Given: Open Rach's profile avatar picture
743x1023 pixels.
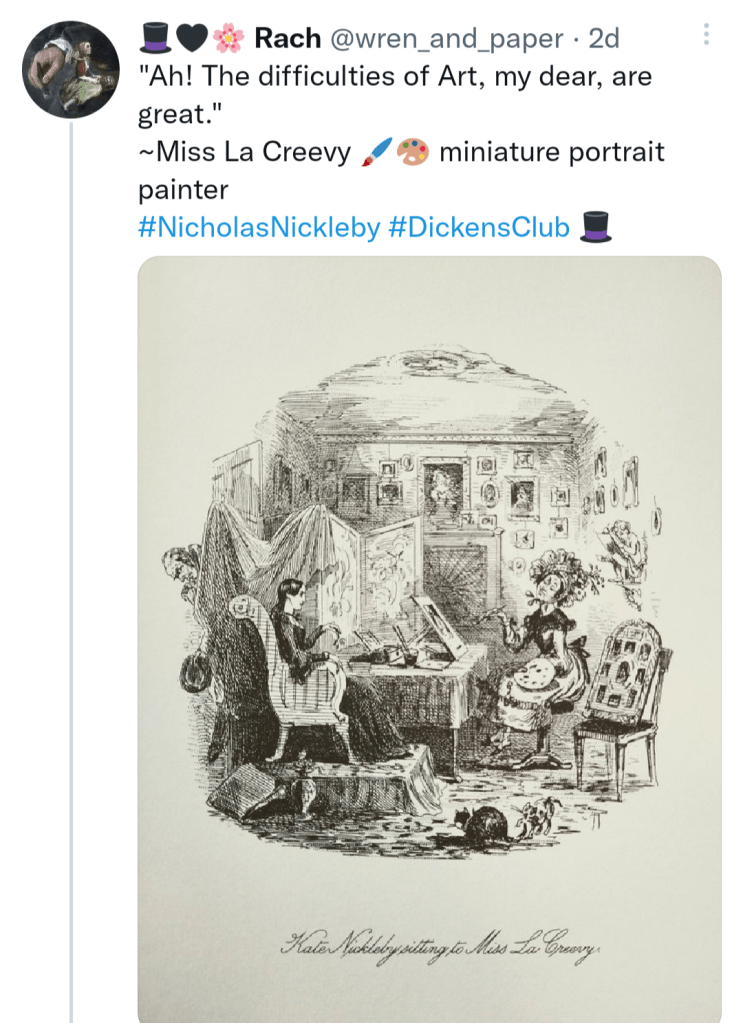Looking at the screenshot, I should coord(71,69).
